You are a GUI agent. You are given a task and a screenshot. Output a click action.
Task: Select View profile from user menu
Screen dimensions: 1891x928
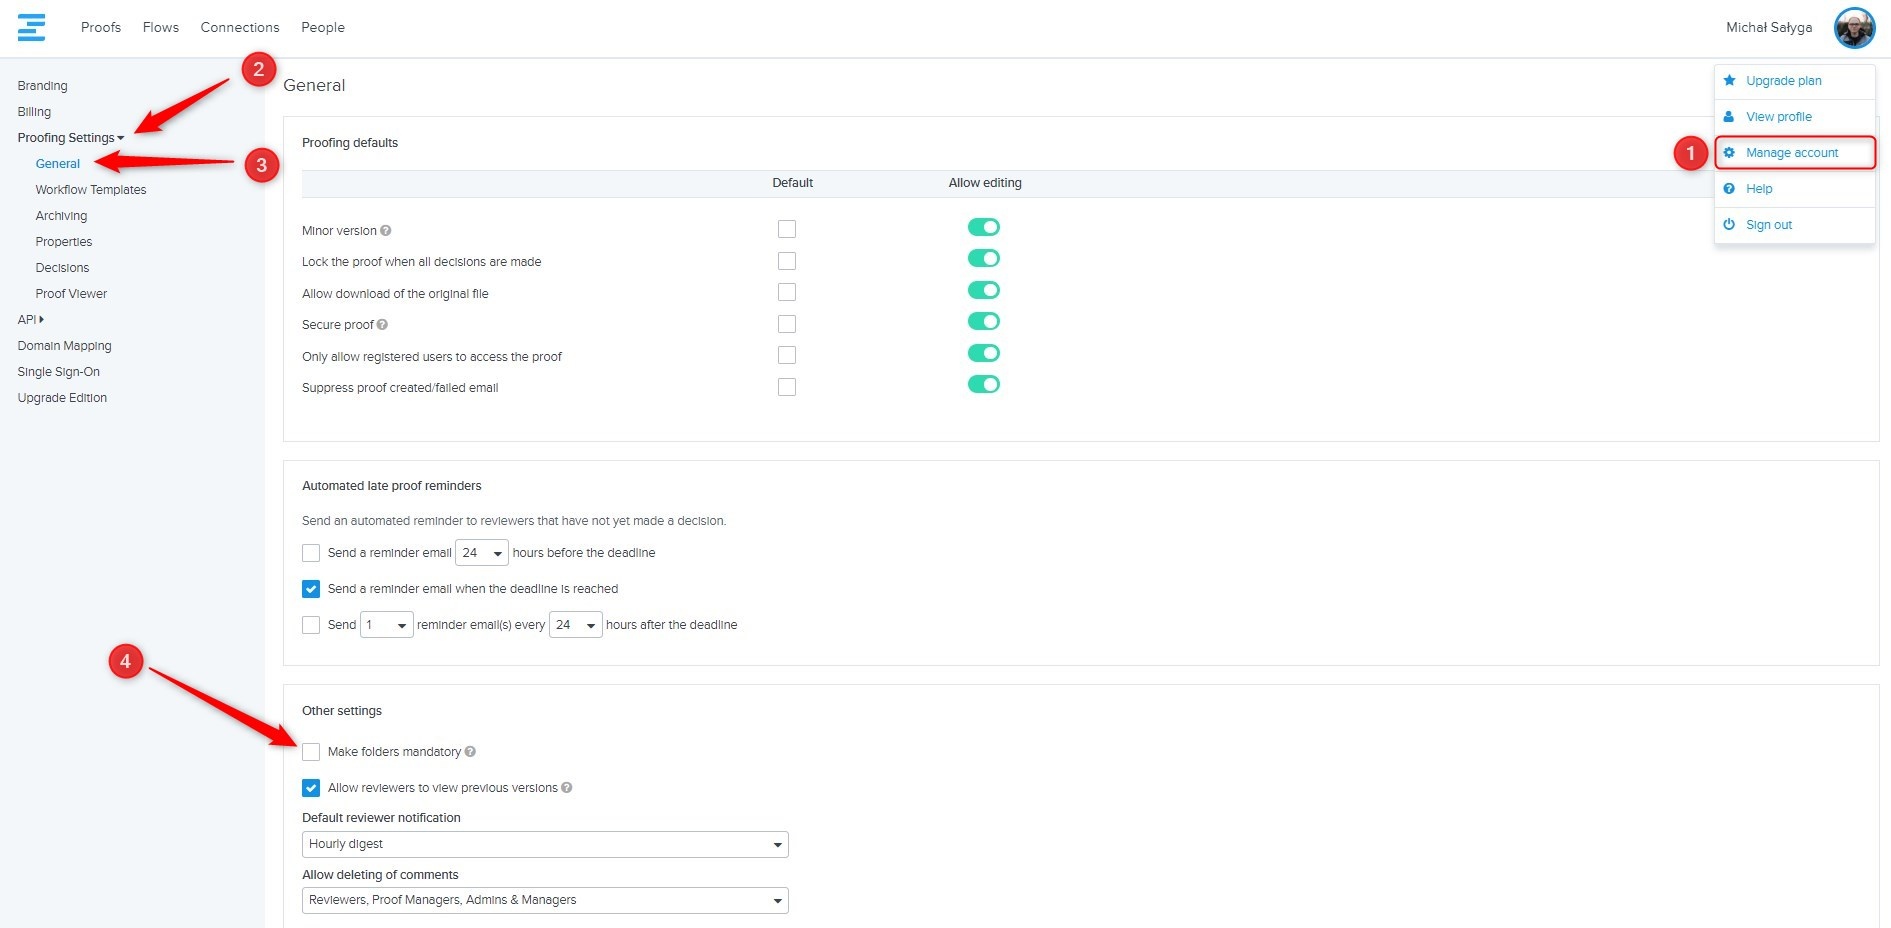(x=1778, y=117)
